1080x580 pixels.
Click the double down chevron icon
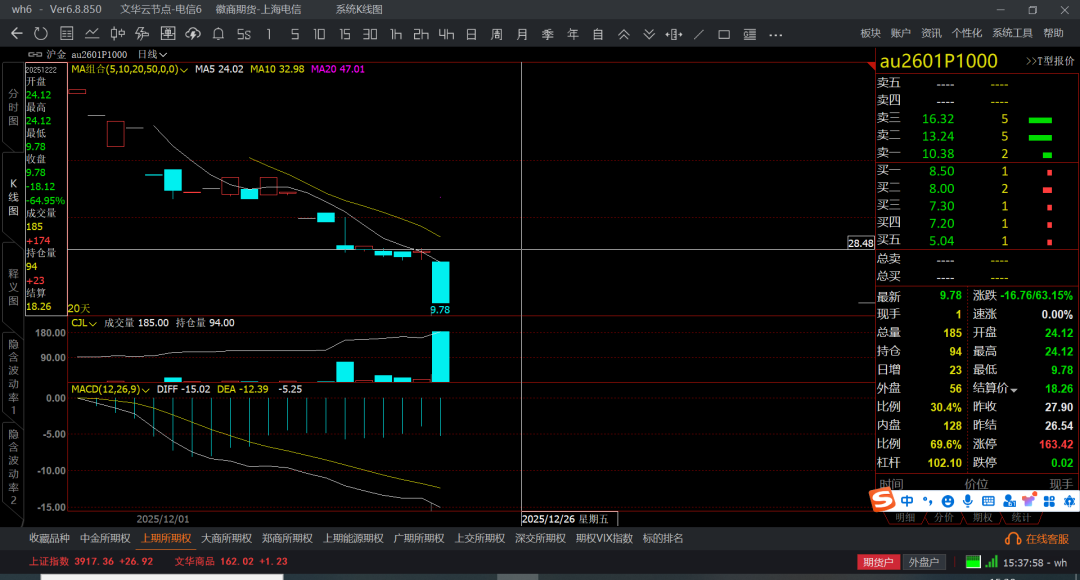click(x=649, y=34)
